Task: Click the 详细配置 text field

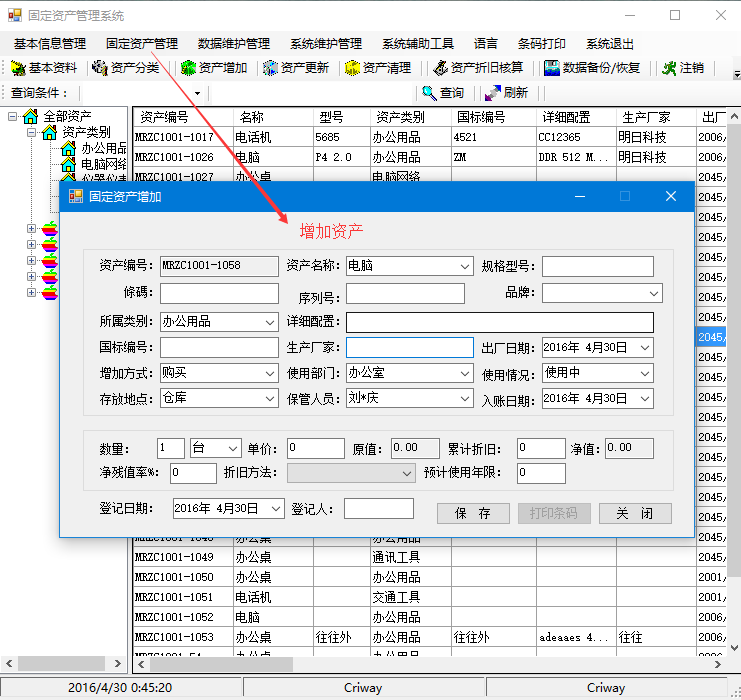Action: pyautogui.click(x=499, y=323)
